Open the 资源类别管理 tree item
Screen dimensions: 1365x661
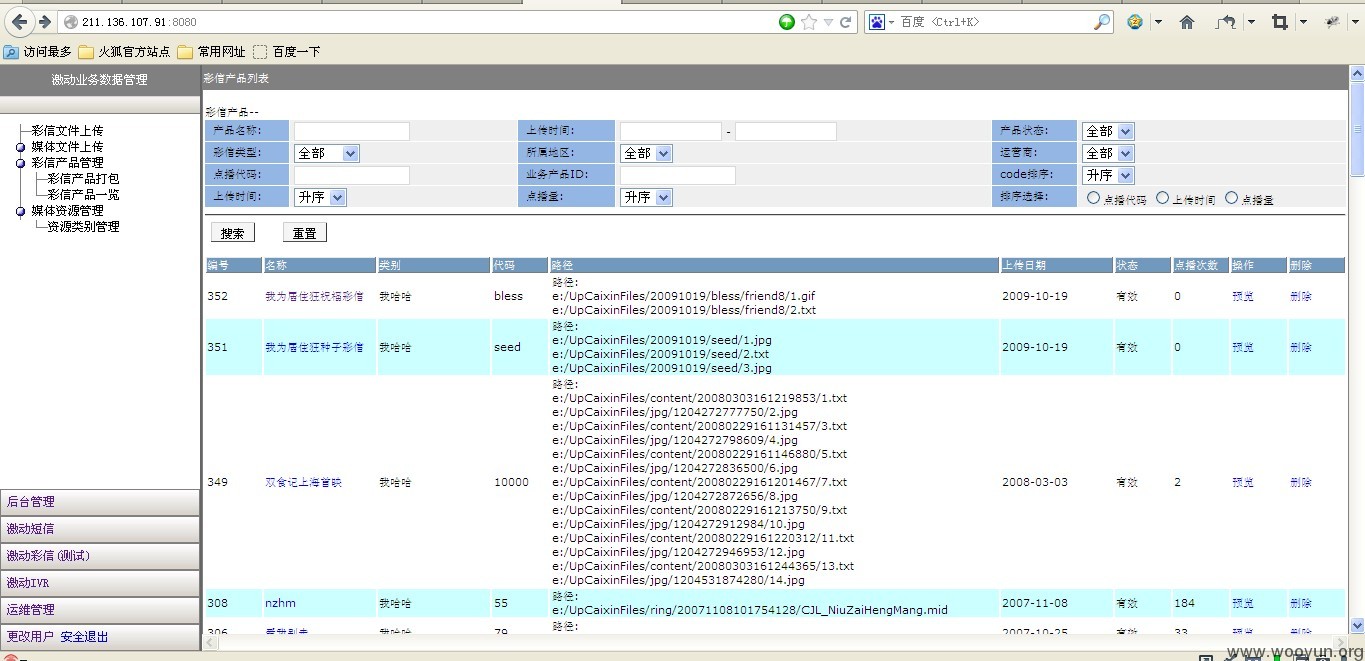pos(83,227)
